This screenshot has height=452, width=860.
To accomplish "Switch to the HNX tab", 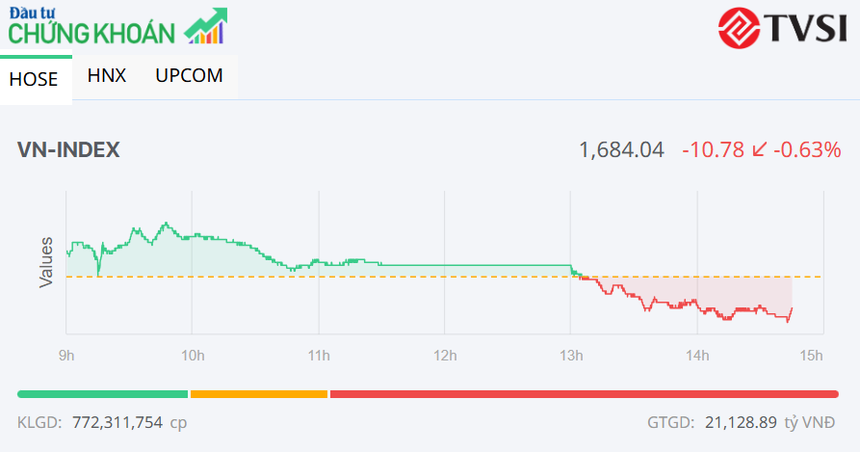I will pos(106,75).
